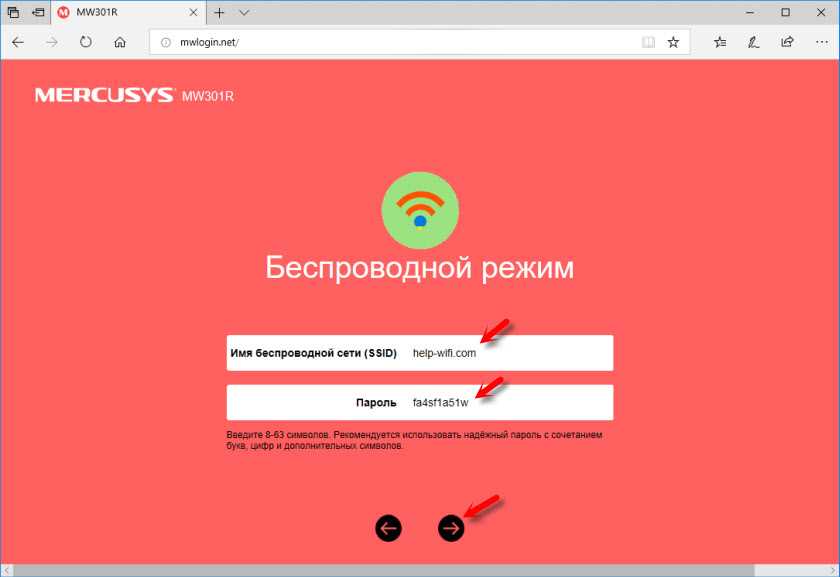Image resolution: width=840 pixels, height=577 pixels.
Task: Click the black back arrow button
Action: coord(388,528)
